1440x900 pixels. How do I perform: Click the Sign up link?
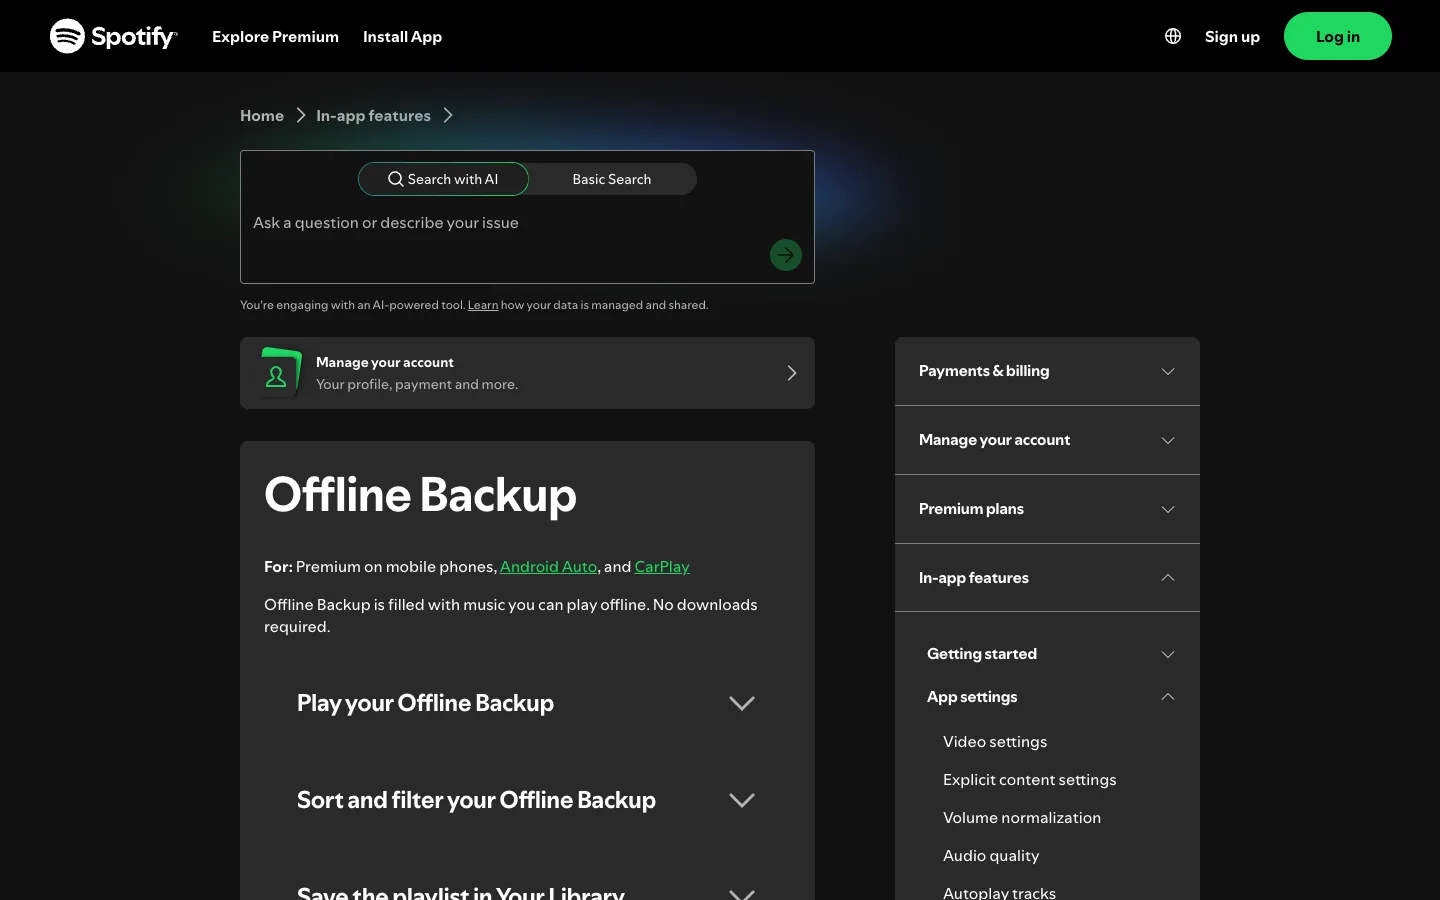click(x=1232, y=36)
